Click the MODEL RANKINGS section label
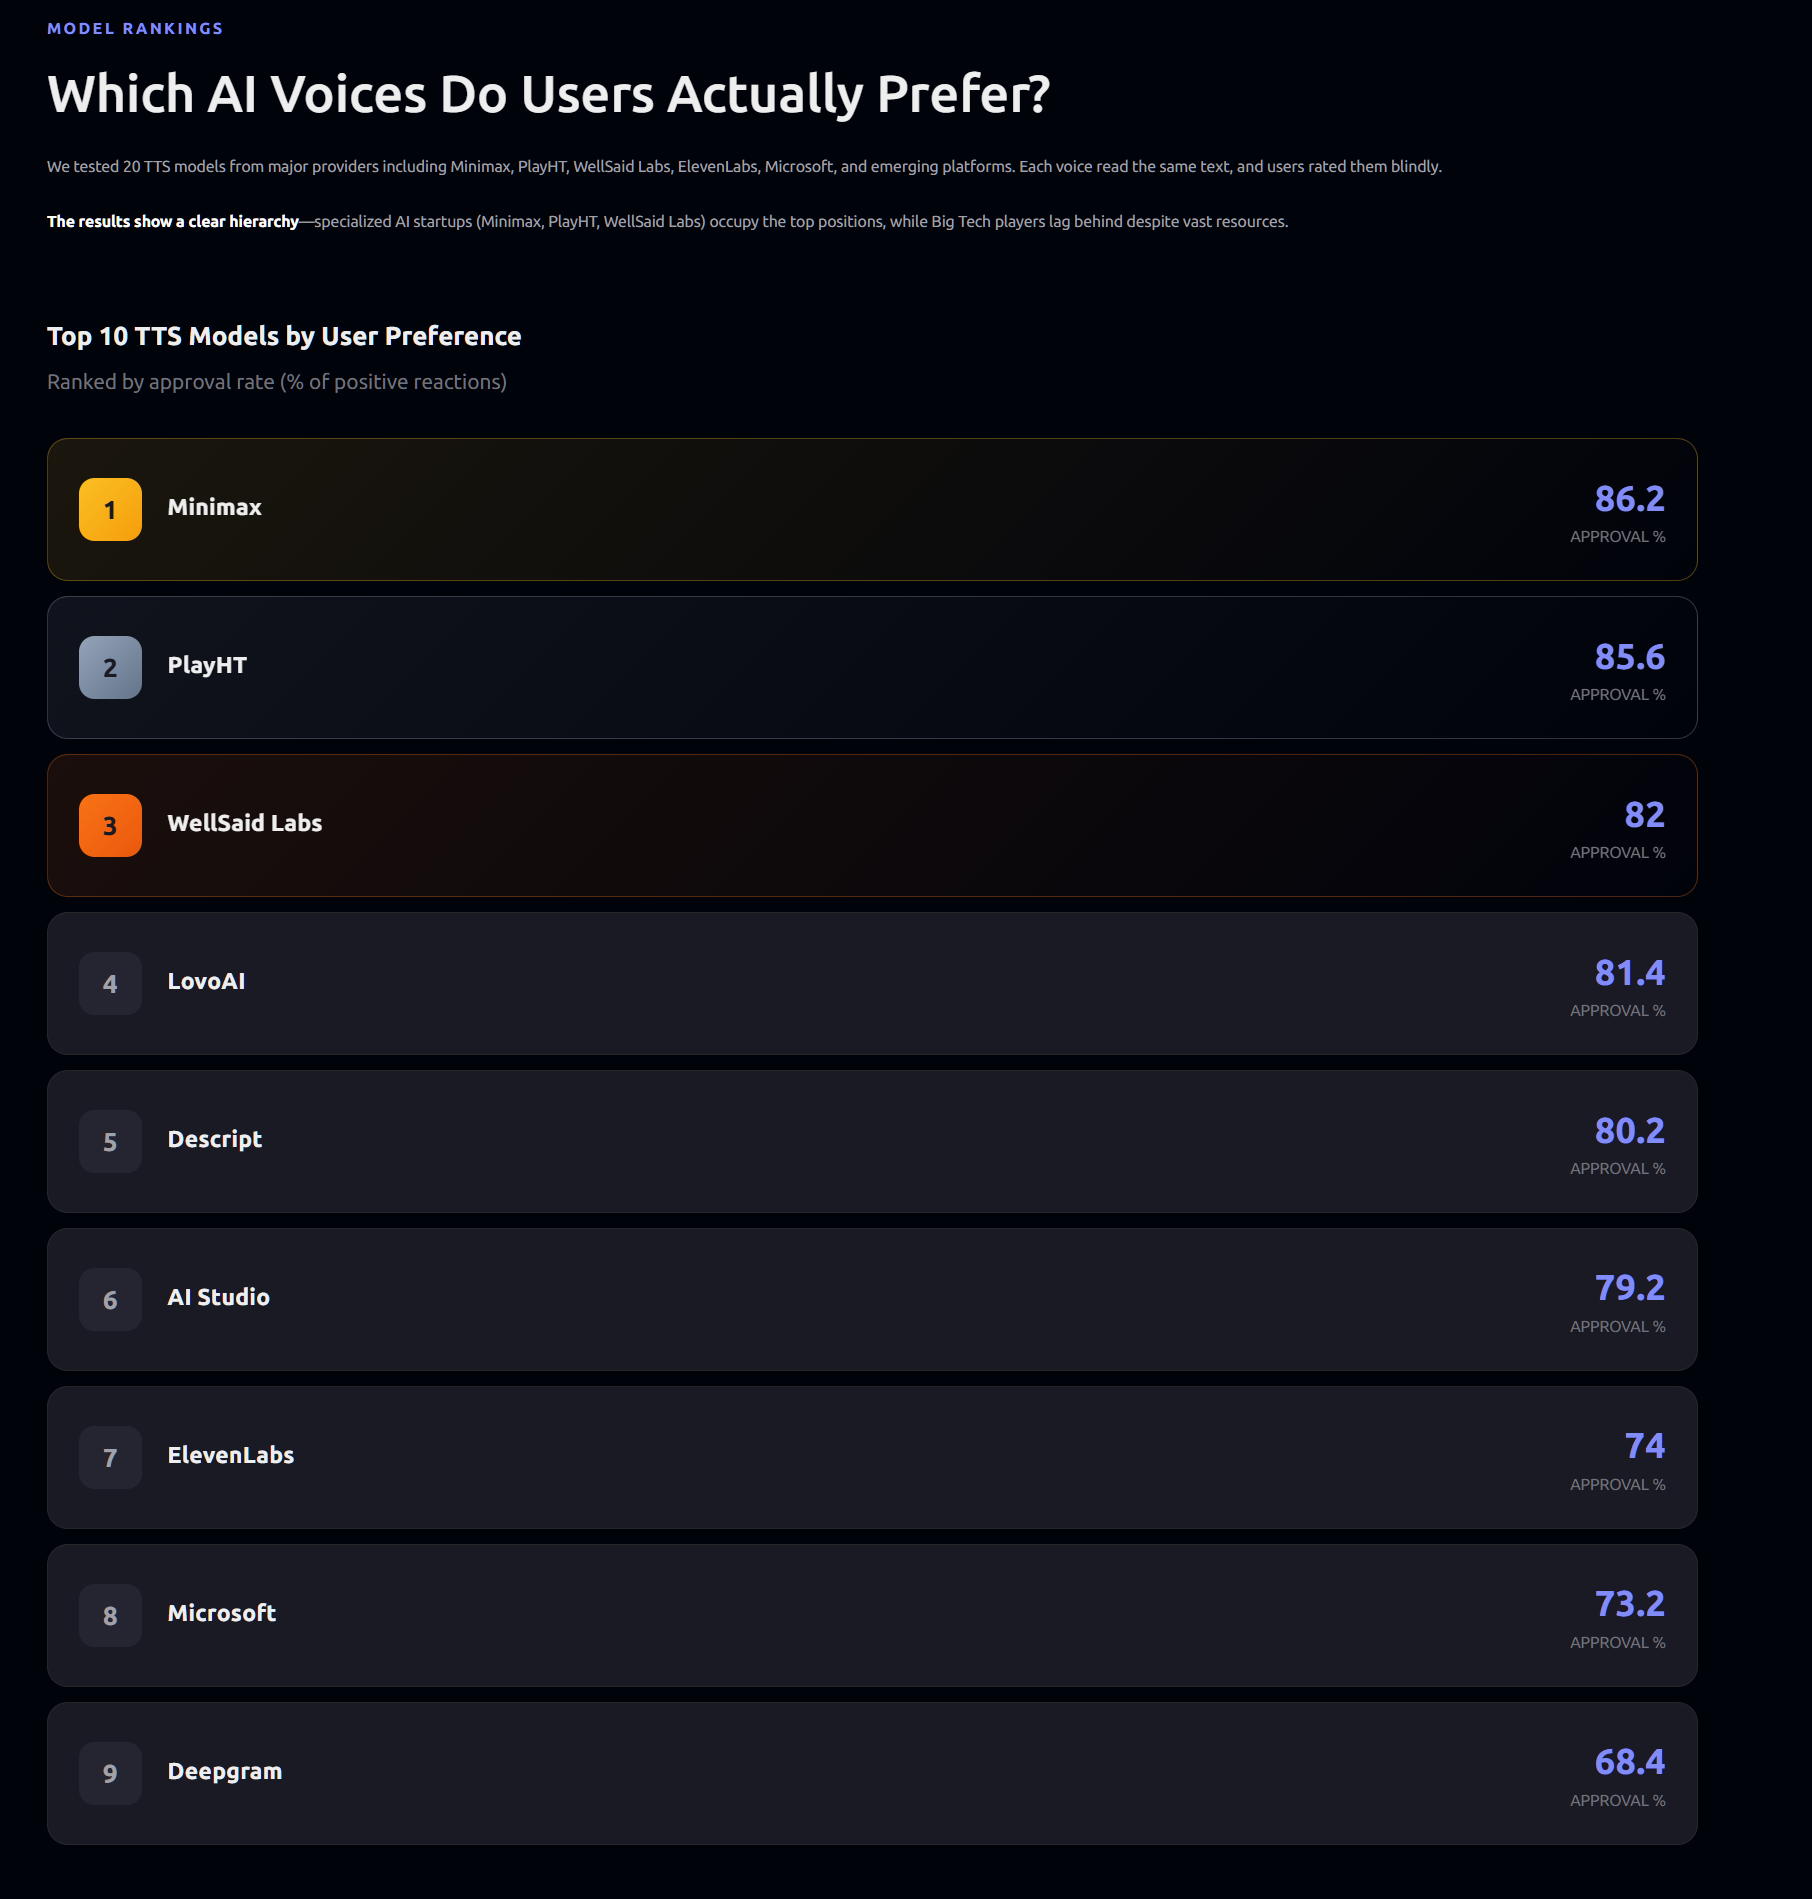This screenshot has height=1899, width=1812. [135, 28]
